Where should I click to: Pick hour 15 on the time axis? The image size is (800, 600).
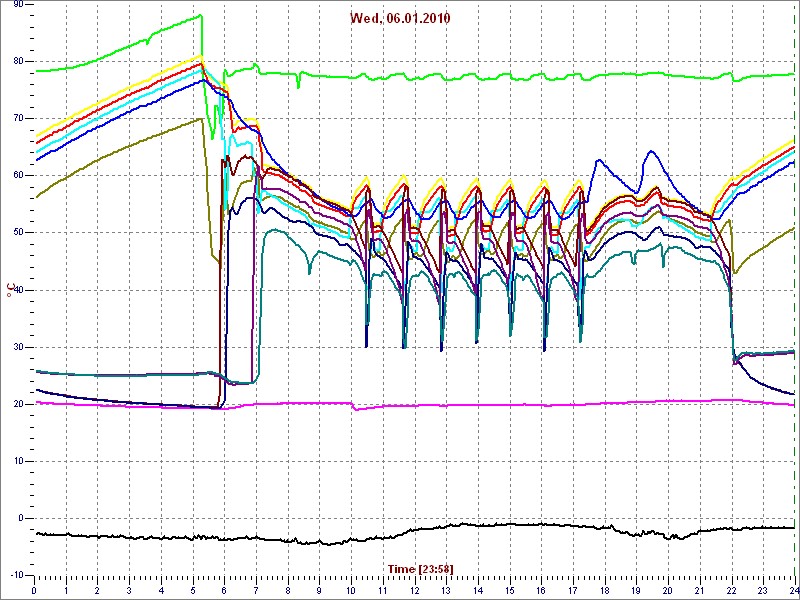[x=510, y=589]
